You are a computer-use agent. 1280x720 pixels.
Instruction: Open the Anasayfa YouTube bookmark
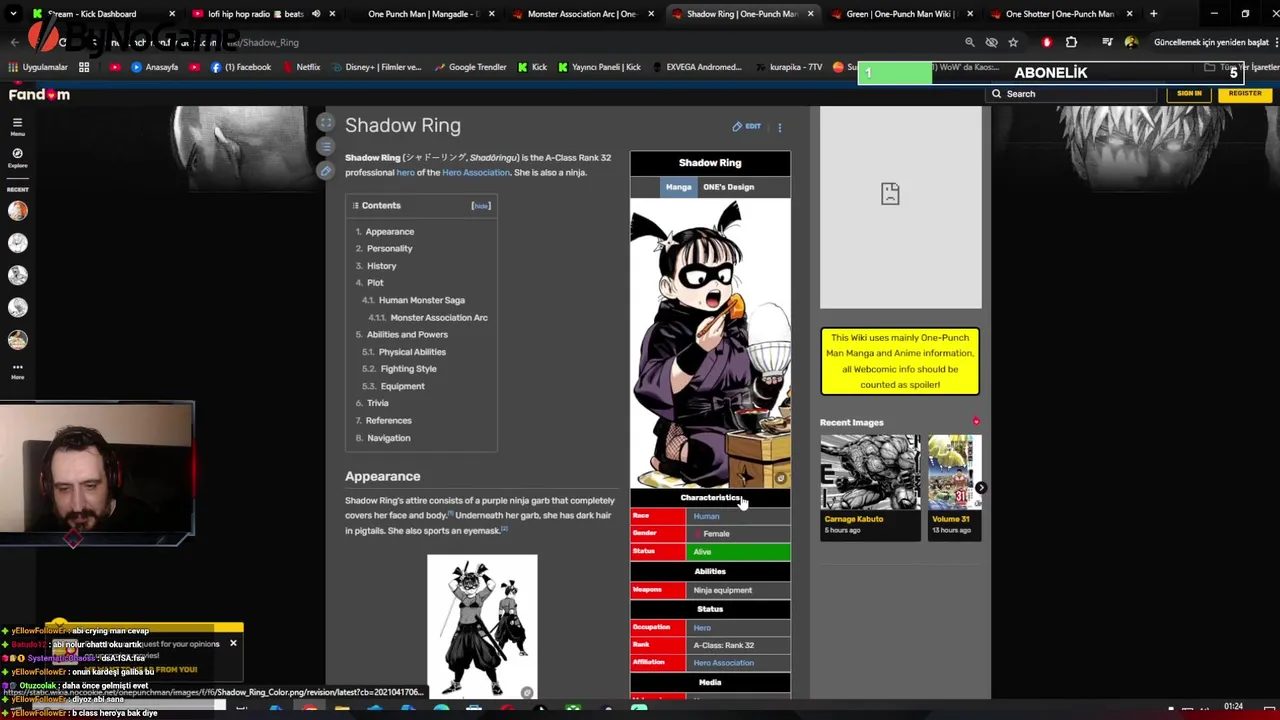[155, 67]
